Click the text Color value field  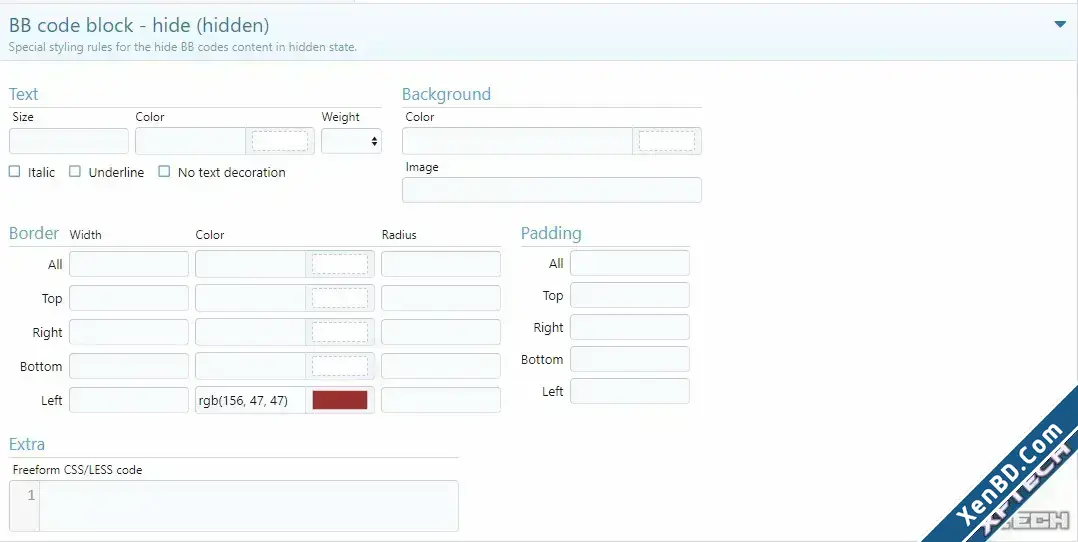[x=190, y=141]
